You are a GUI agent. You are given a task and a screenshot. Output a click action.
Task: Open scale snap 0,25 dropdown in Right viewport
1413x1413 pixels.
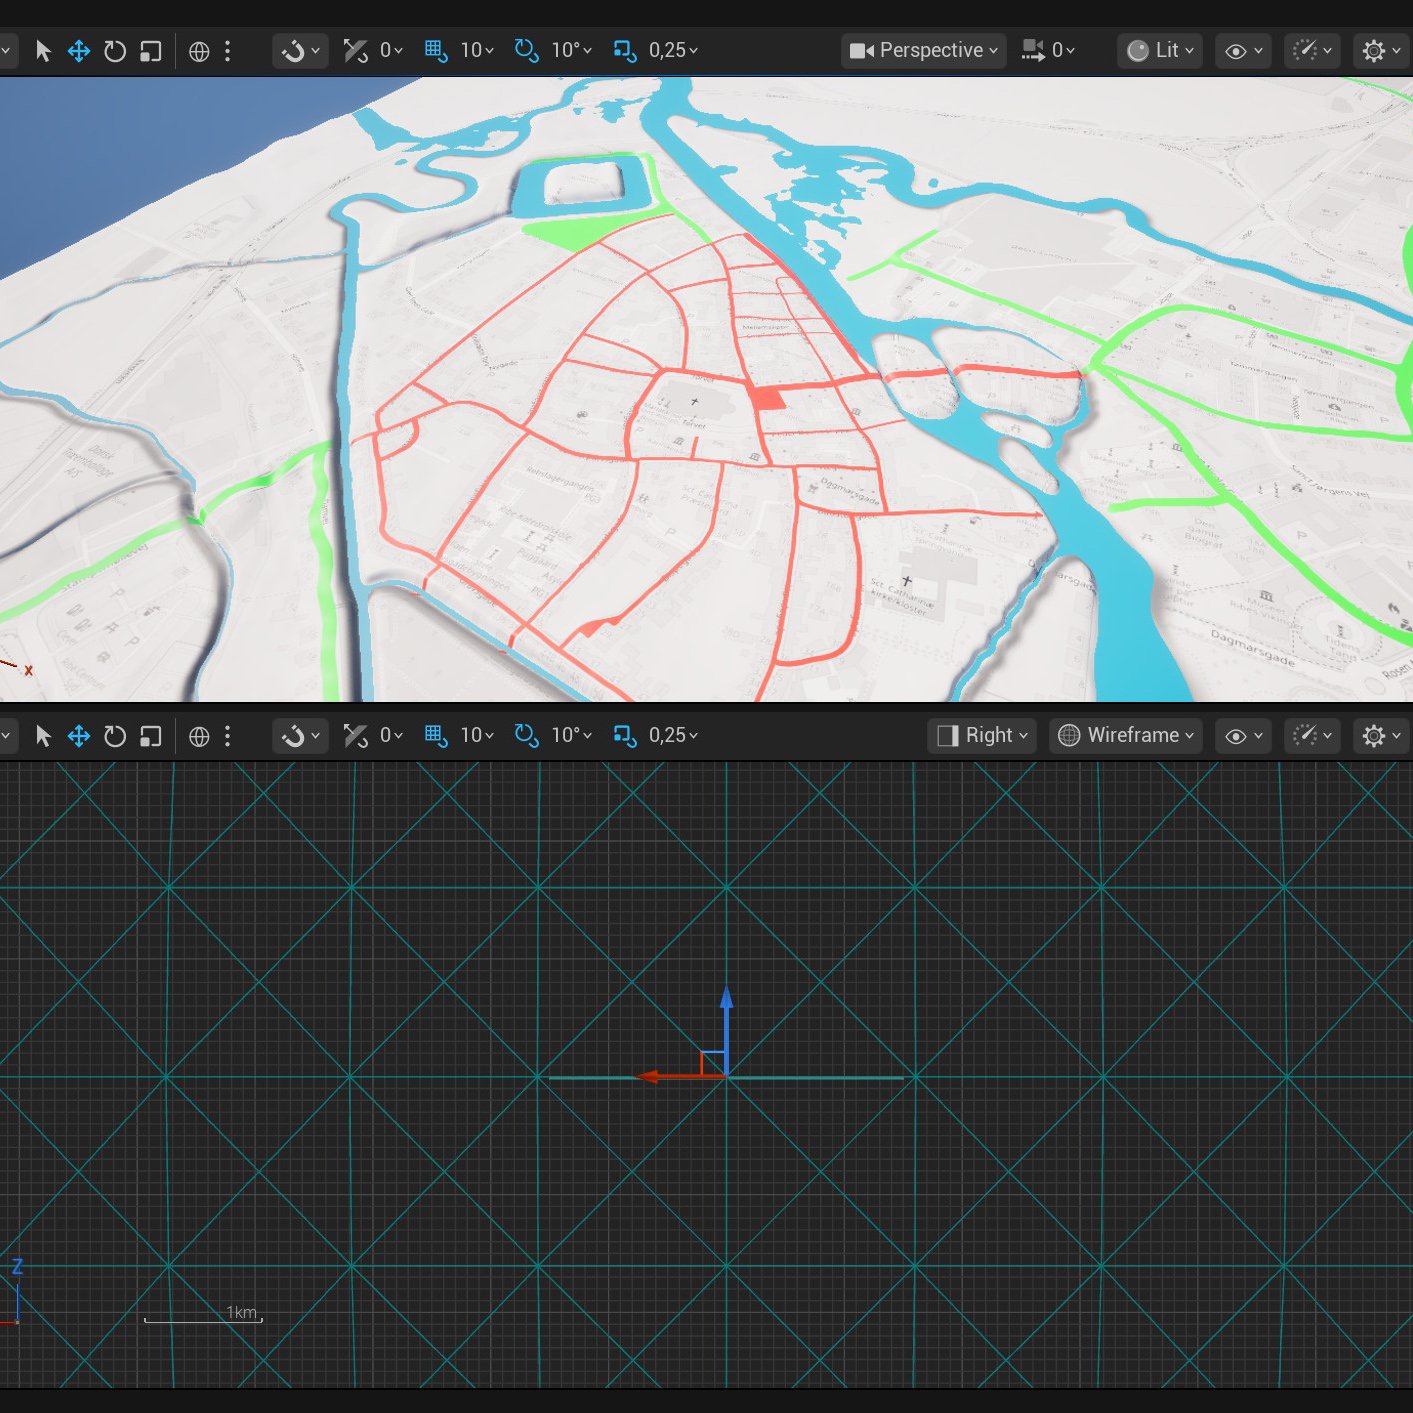point(673,736)
